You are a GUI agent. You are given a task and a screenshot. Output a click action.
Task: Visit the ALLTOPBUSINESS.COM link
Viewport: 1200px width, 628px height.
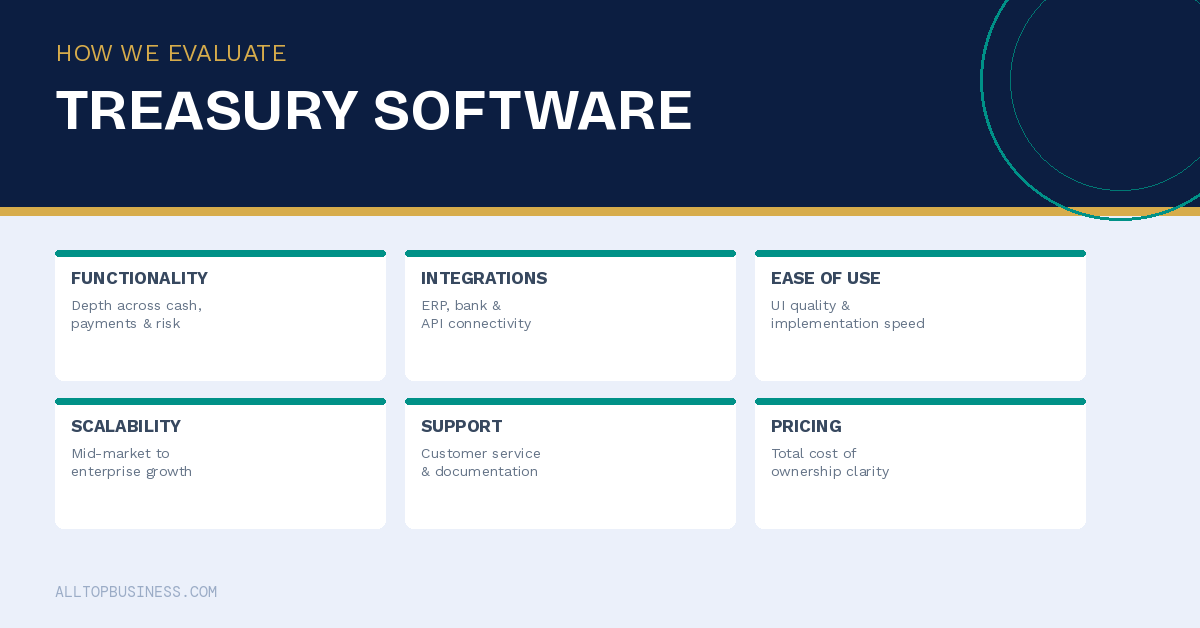(x=136, y=592)
